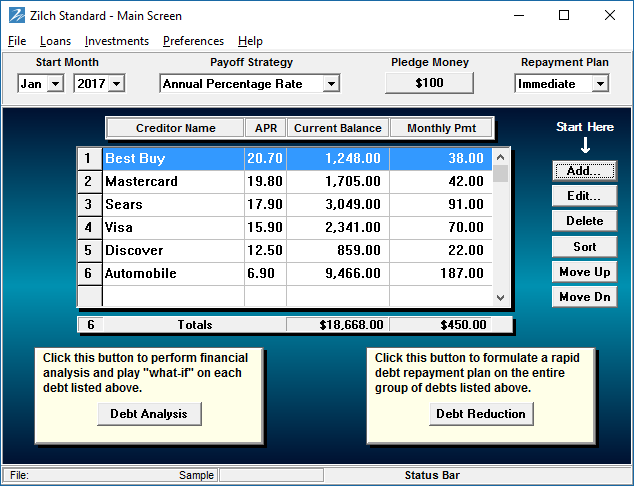Screen dimensions: 634x486
Task: Click the Totals label
Action: [195, 325]
